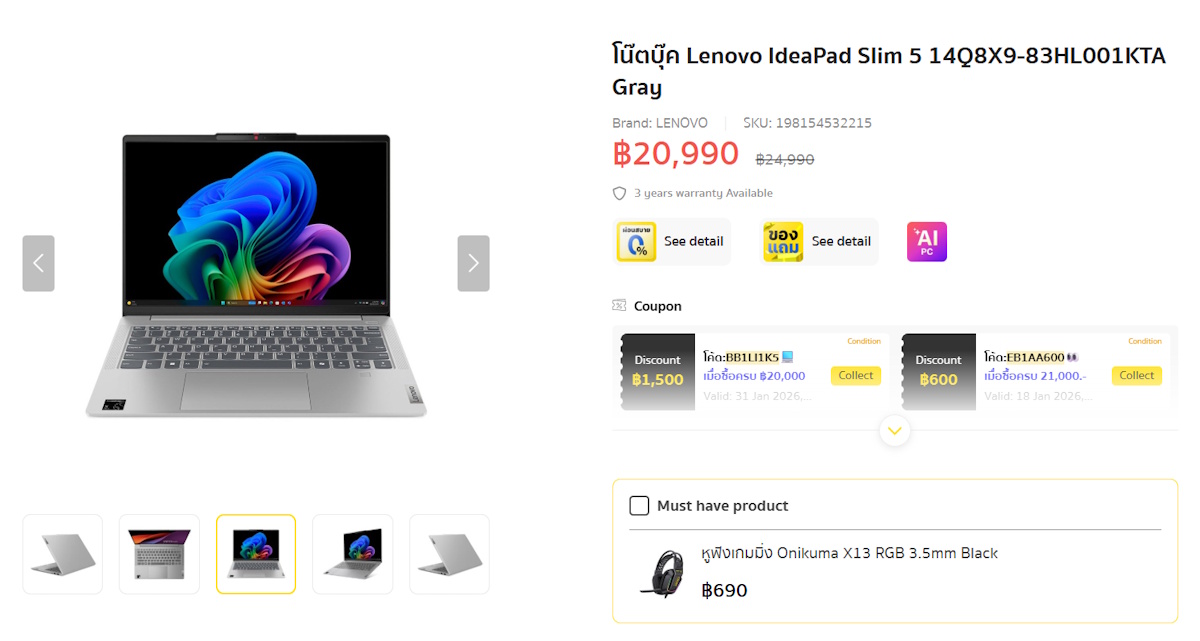Click the 0% installment badge icon

tap(636, 242)
